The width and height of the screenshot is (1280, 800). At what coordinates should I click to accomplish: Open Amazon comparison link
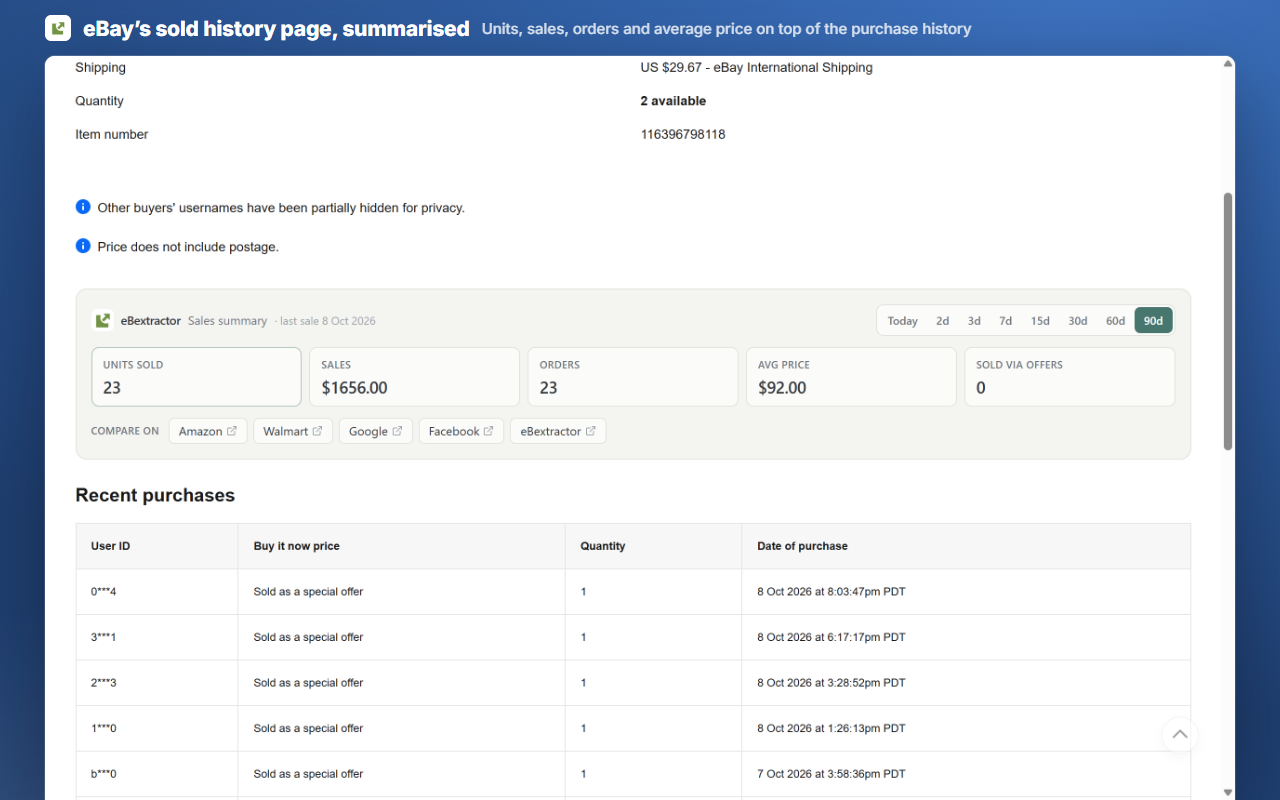[x=208, y=431]
